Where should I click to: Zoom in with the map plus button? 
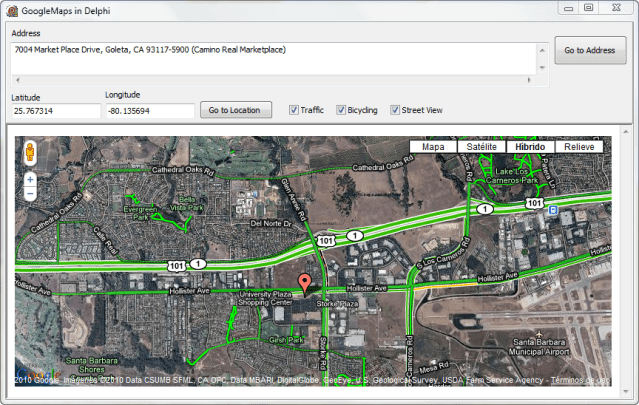(30, 180)
